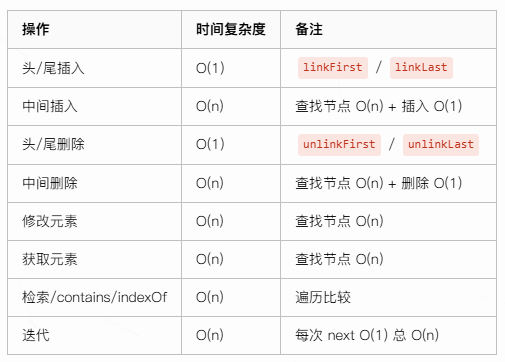
Task: Select the 操作 column header
Action: pos(36,29)
